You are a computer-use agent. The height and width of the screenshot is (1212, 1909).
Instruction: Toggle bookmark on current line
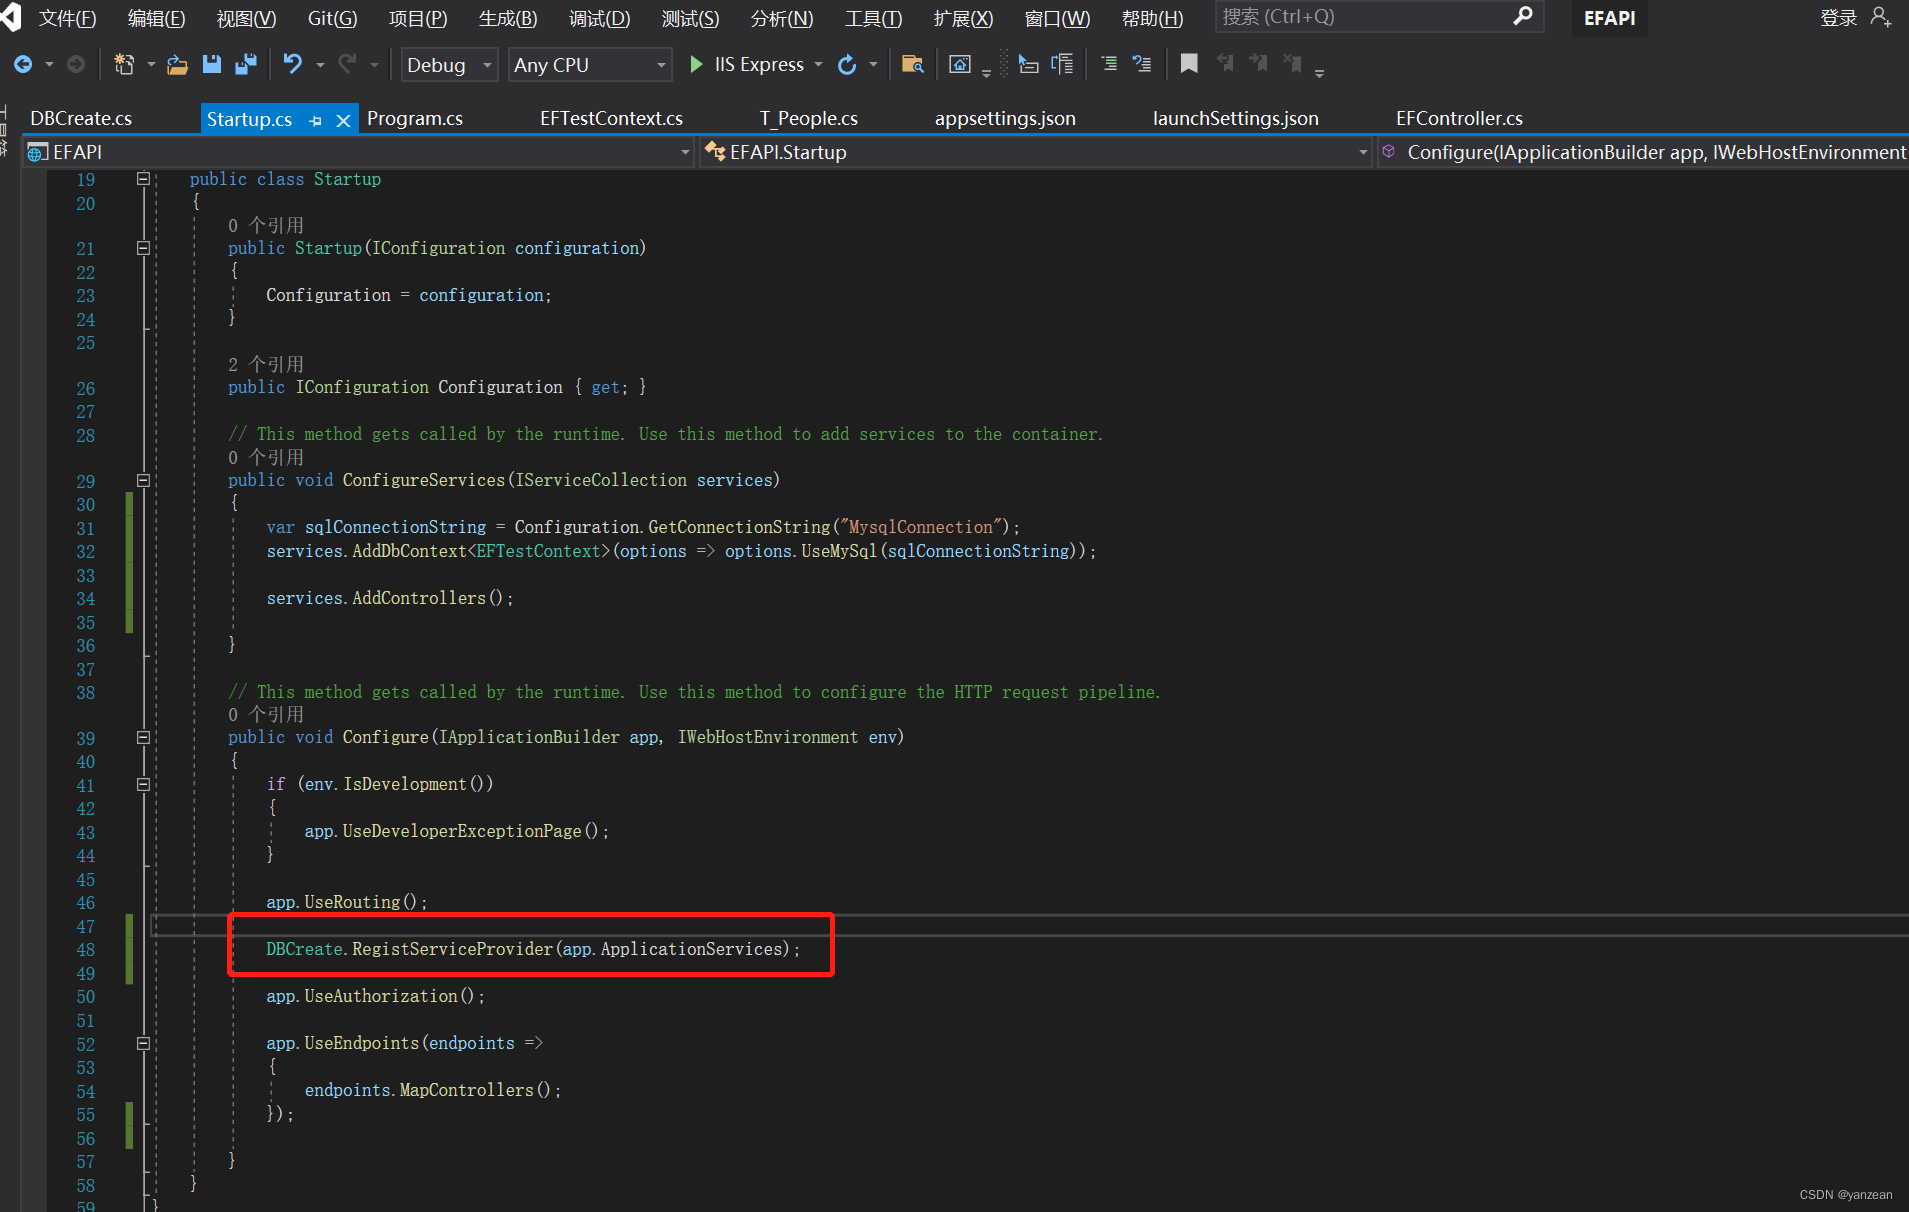pos(1189,65)
